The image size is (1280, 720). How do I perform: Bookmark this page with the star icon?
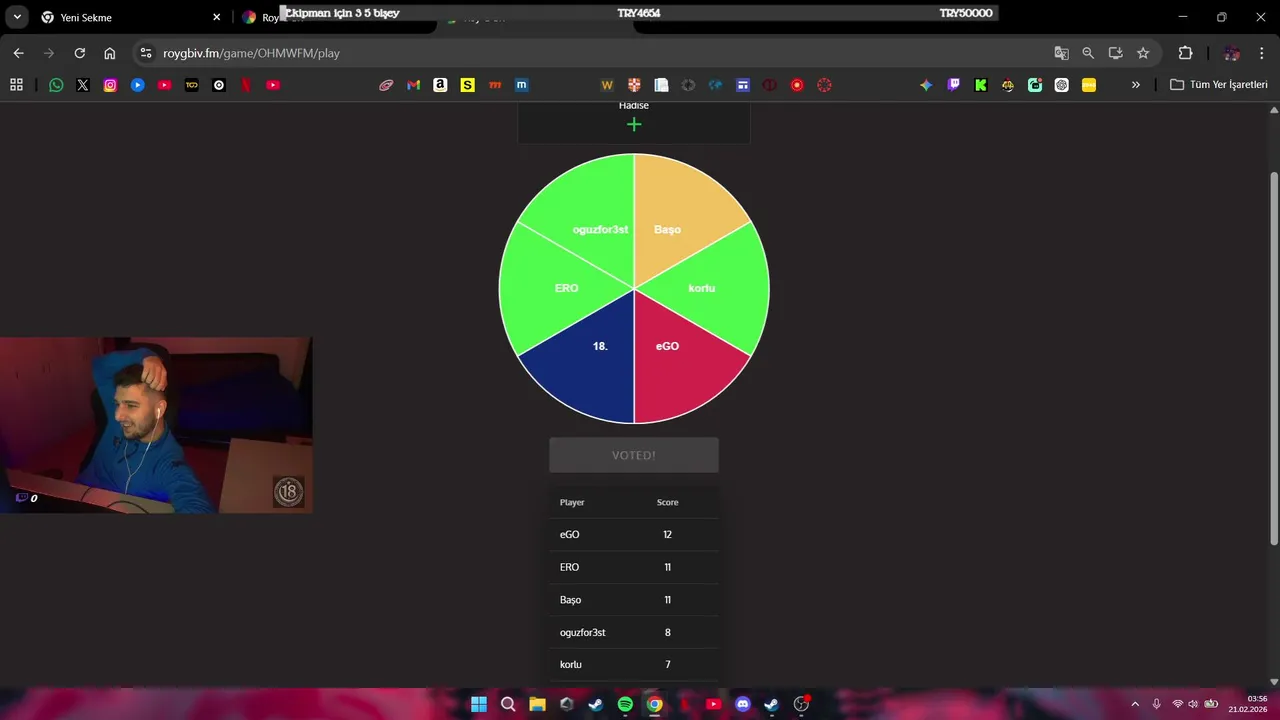point(1143,53)
